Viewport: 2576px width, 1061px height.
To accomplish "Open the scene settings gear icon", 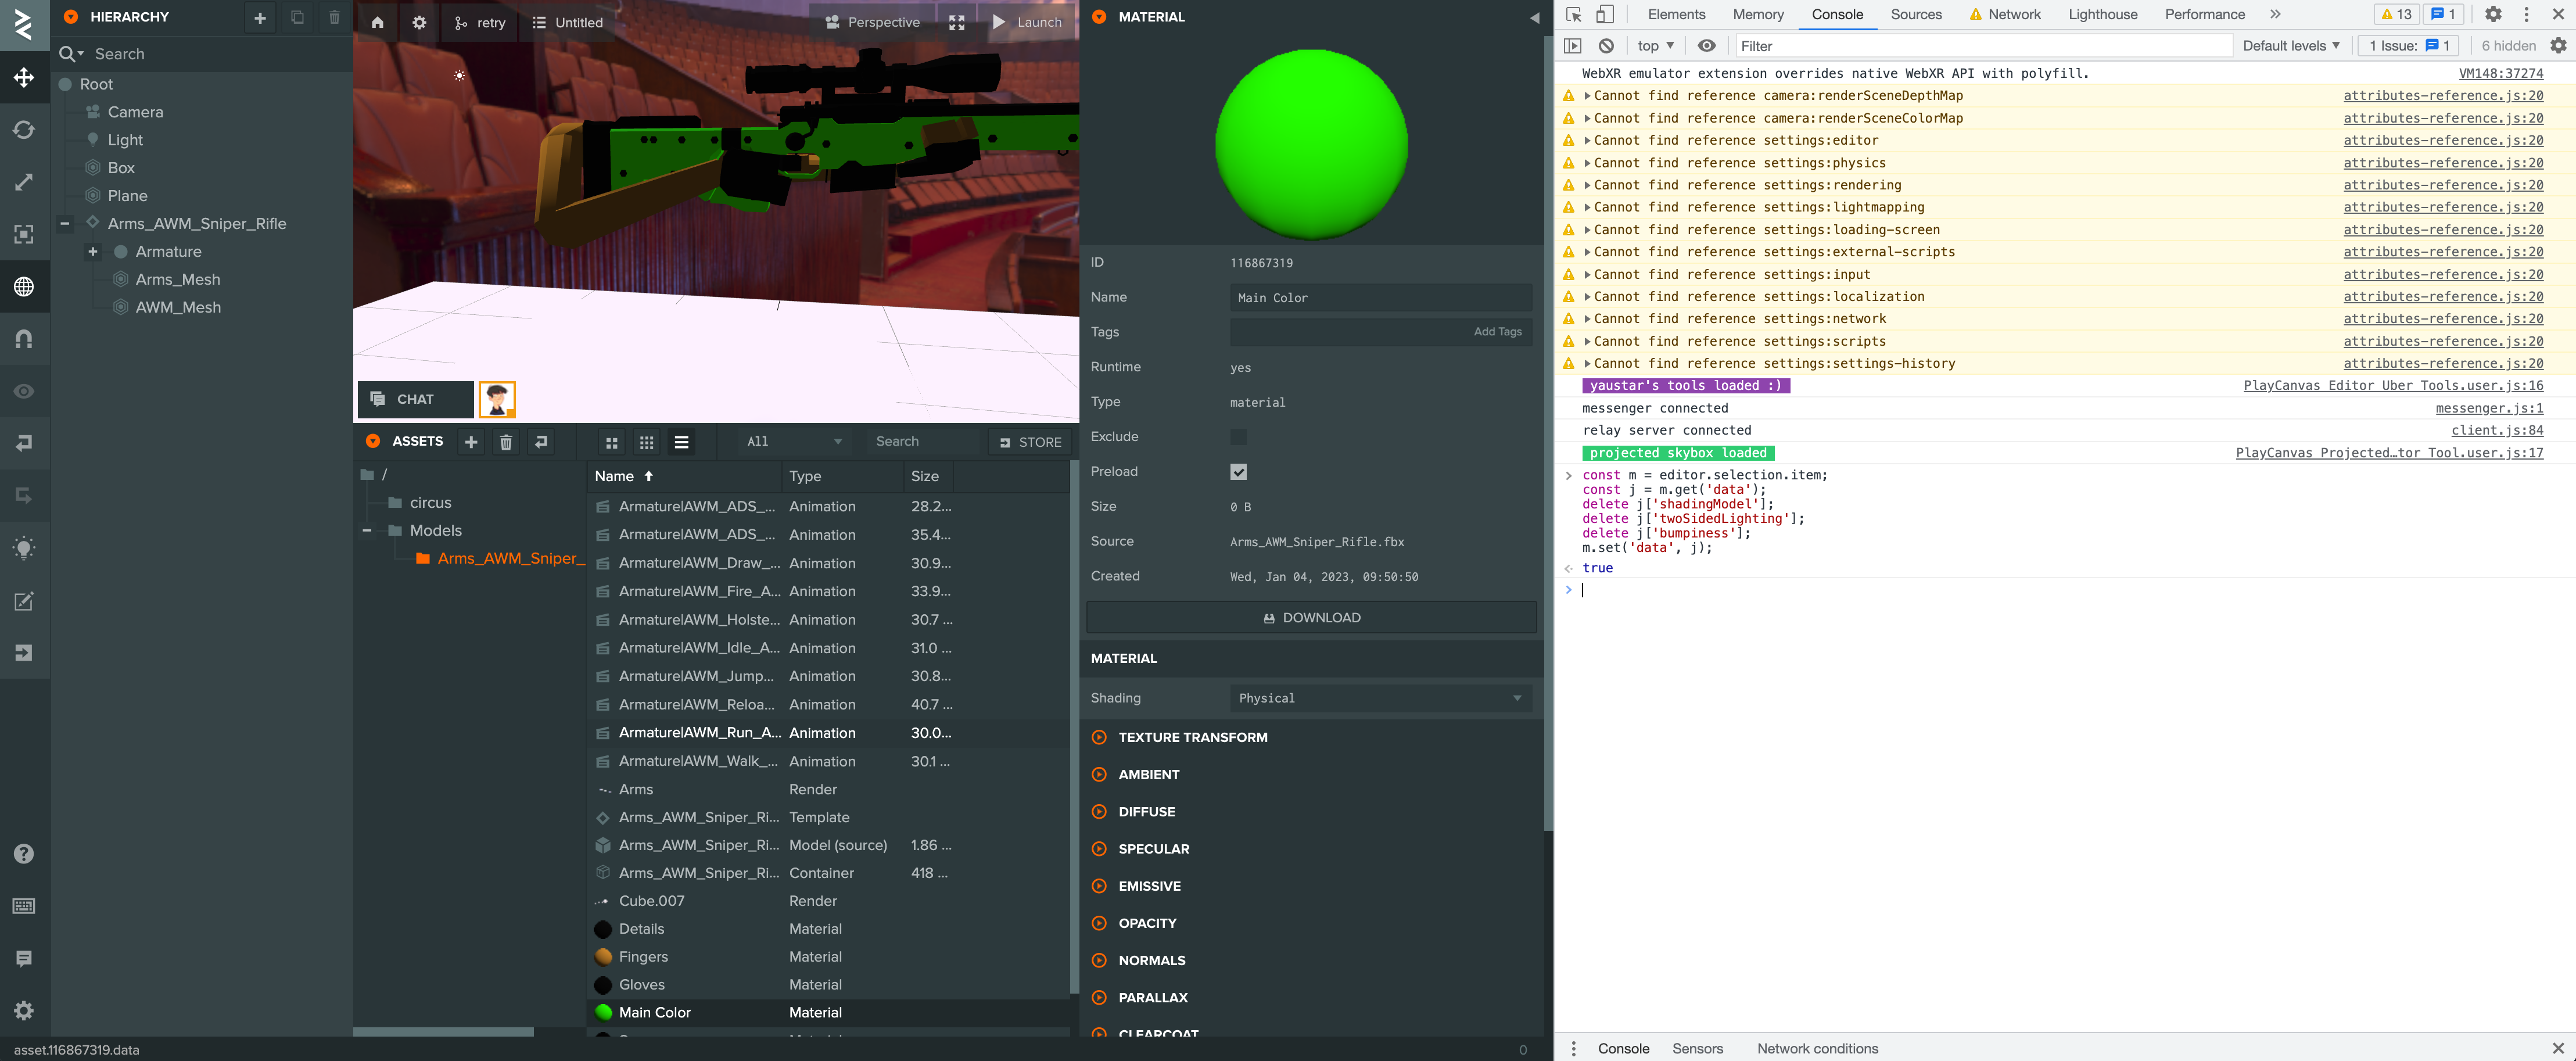I will 419,22.
